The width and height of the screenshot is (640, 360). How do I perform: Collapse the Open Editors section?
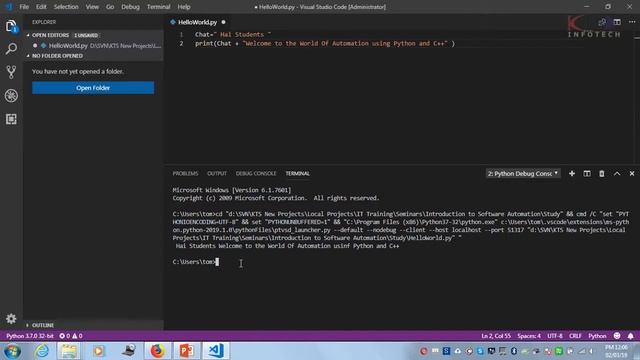pos(94,35)
